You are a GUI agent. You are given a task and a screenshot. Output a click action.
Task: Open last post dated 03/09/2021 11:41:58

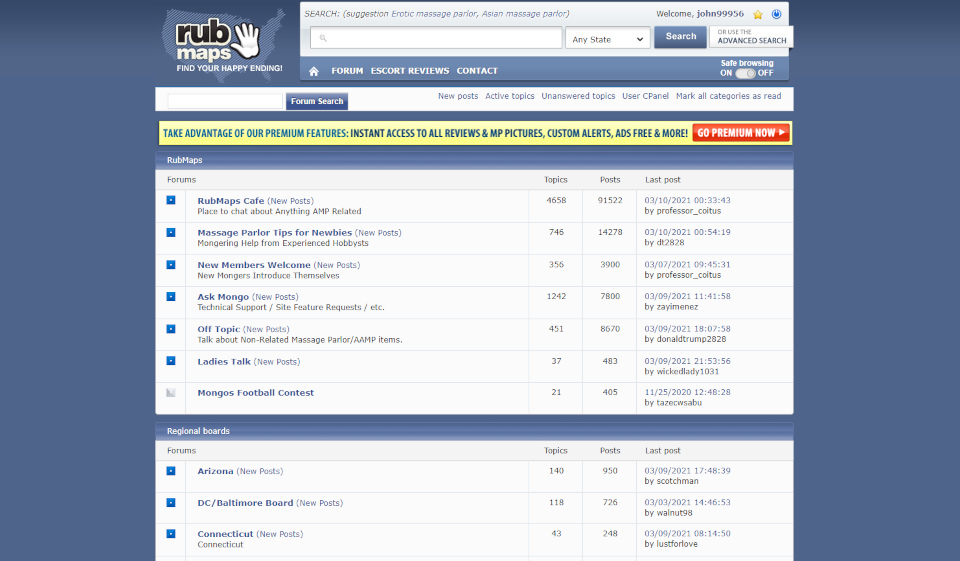tap(687, 296)
